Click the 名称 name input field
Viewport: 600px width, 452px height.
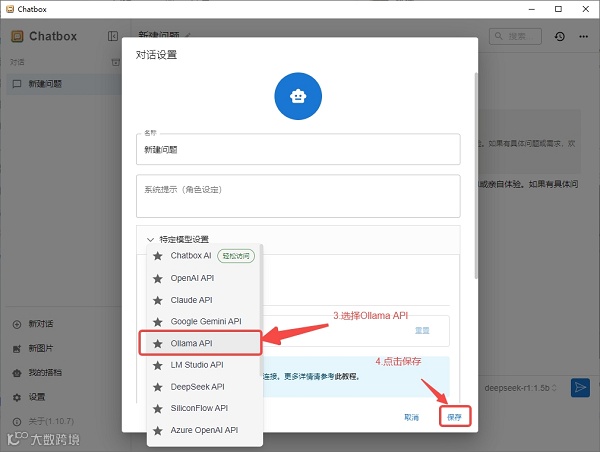(298, 149)
